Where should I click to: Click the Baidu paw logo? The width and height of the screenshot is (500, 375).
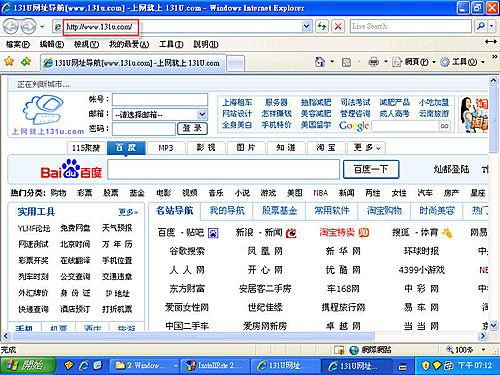(x=71, y=169)
